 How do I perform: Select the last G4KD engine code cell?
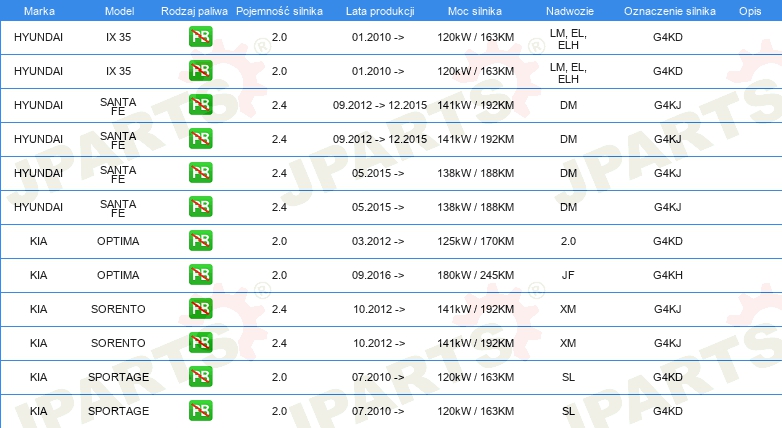(x=668, y=411)
